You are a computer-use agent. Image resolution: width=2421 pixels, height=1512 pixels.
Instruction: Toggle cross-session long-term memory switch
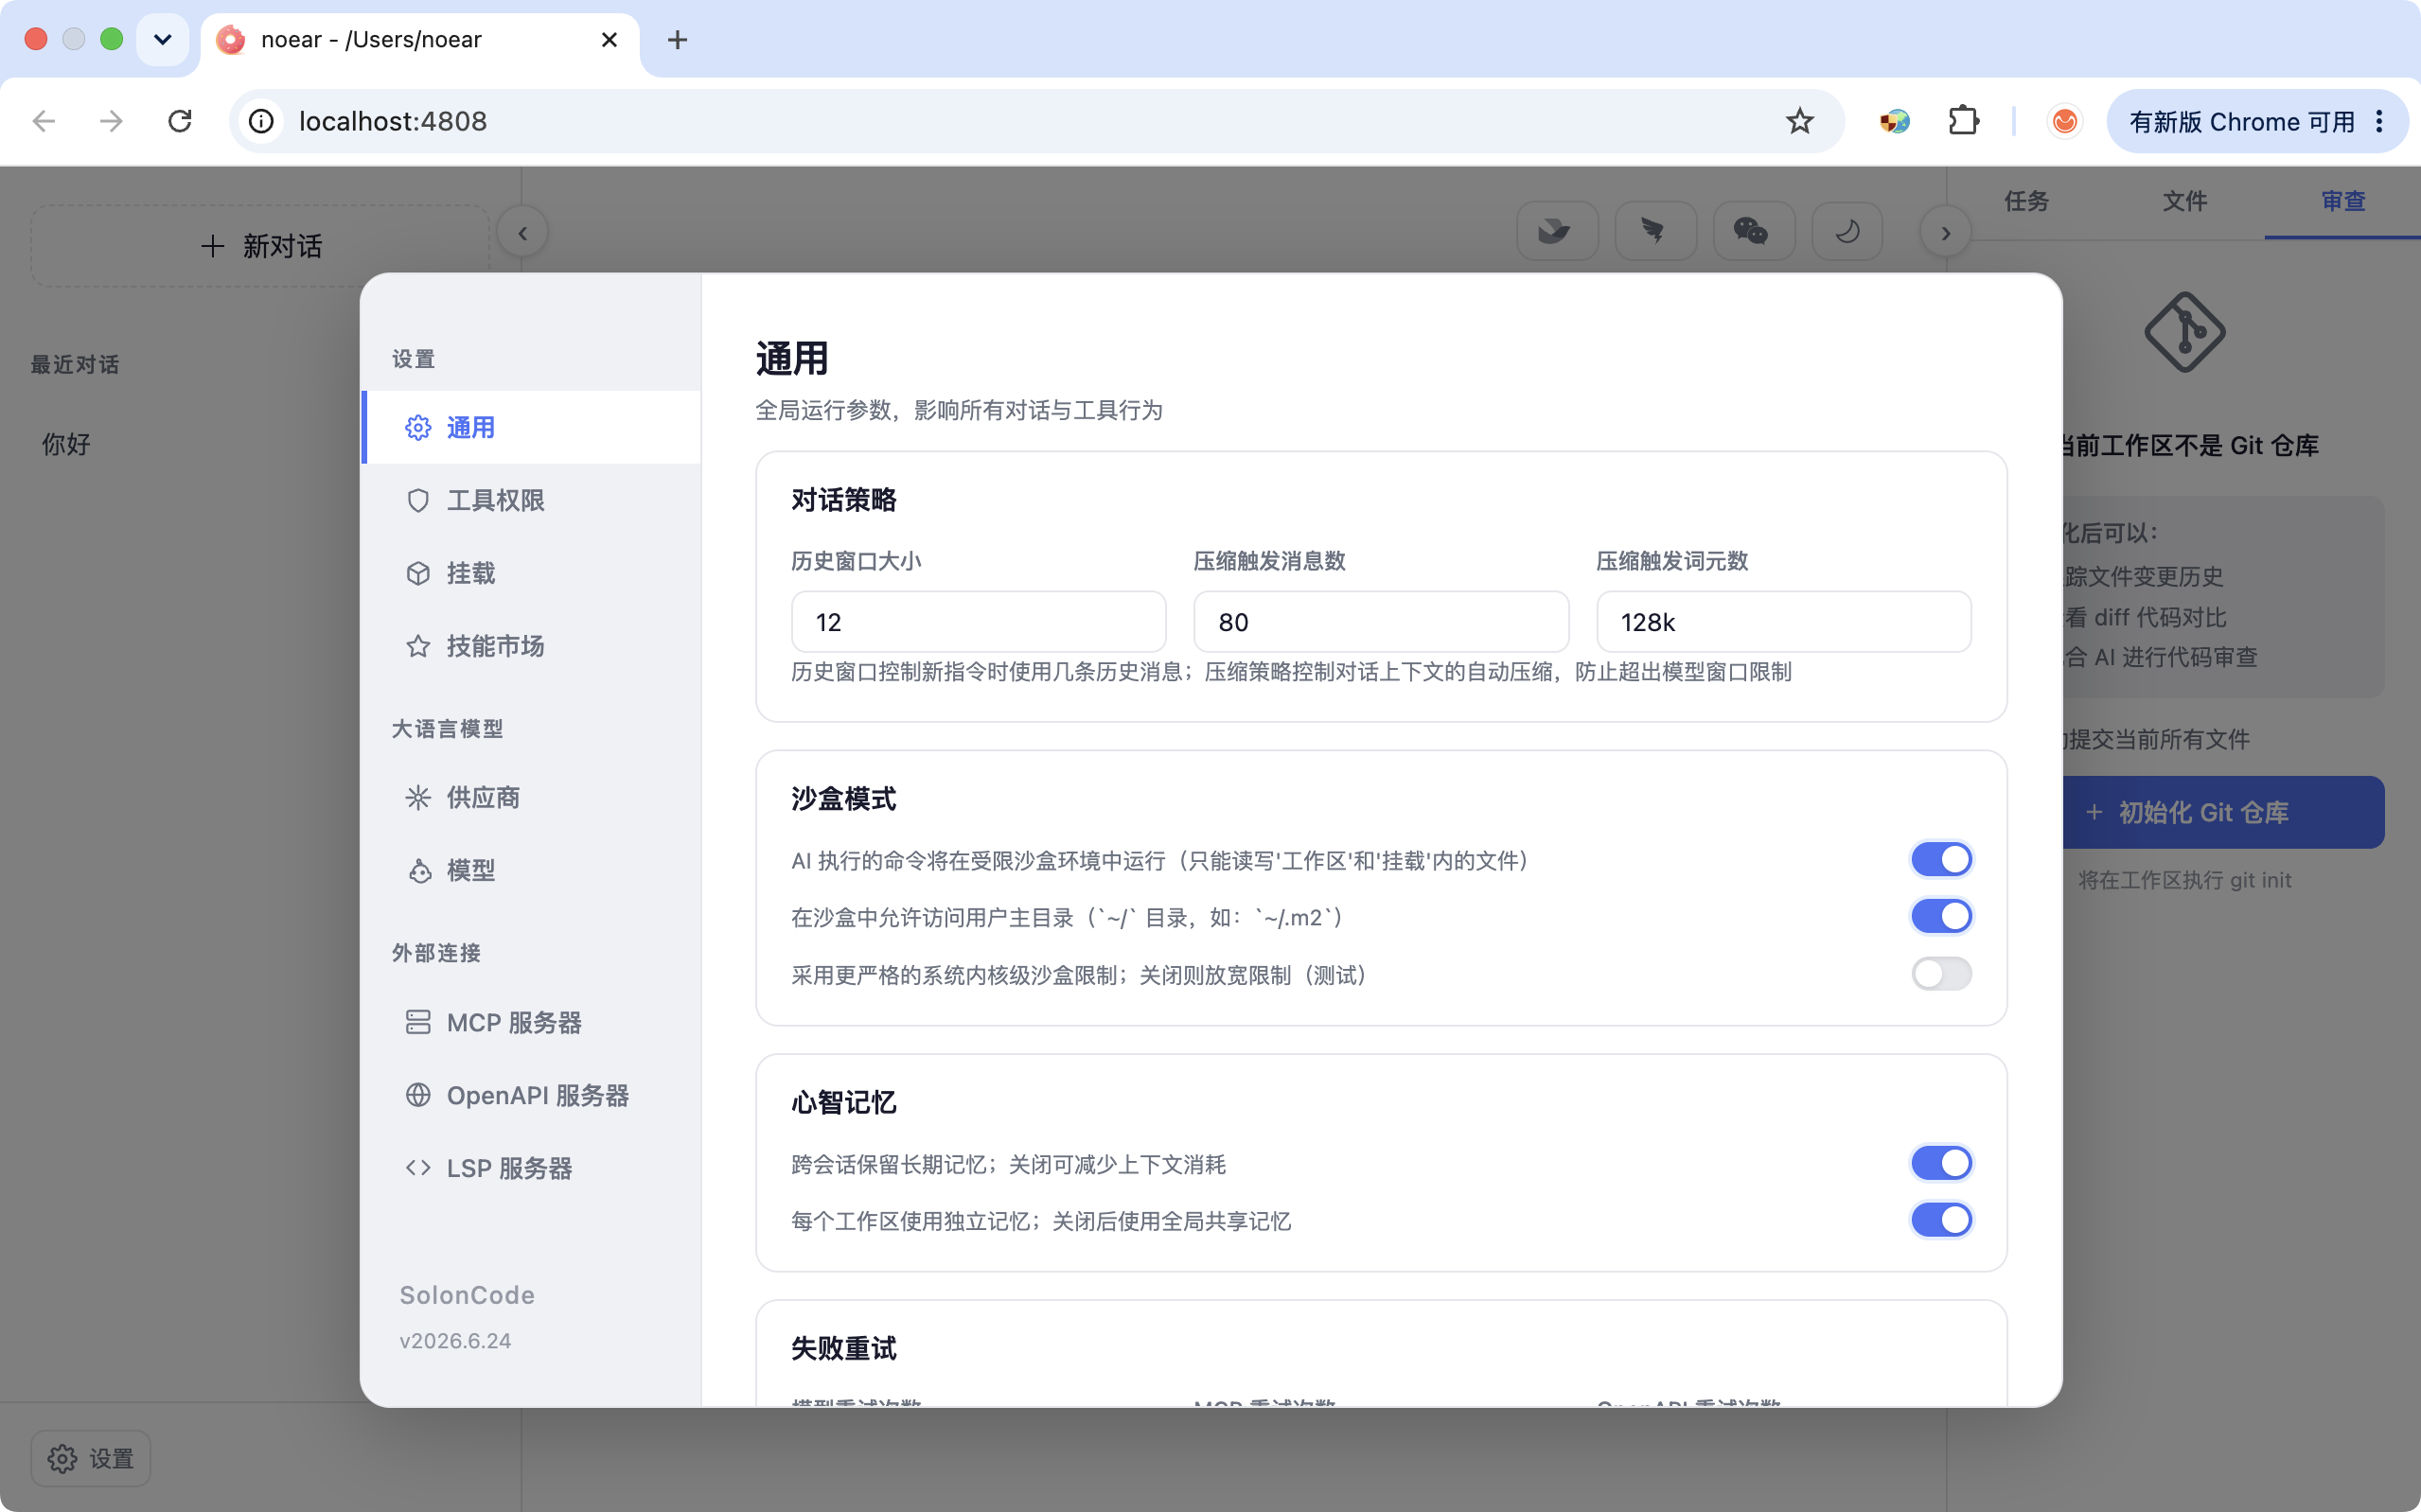[1941, 1163]
